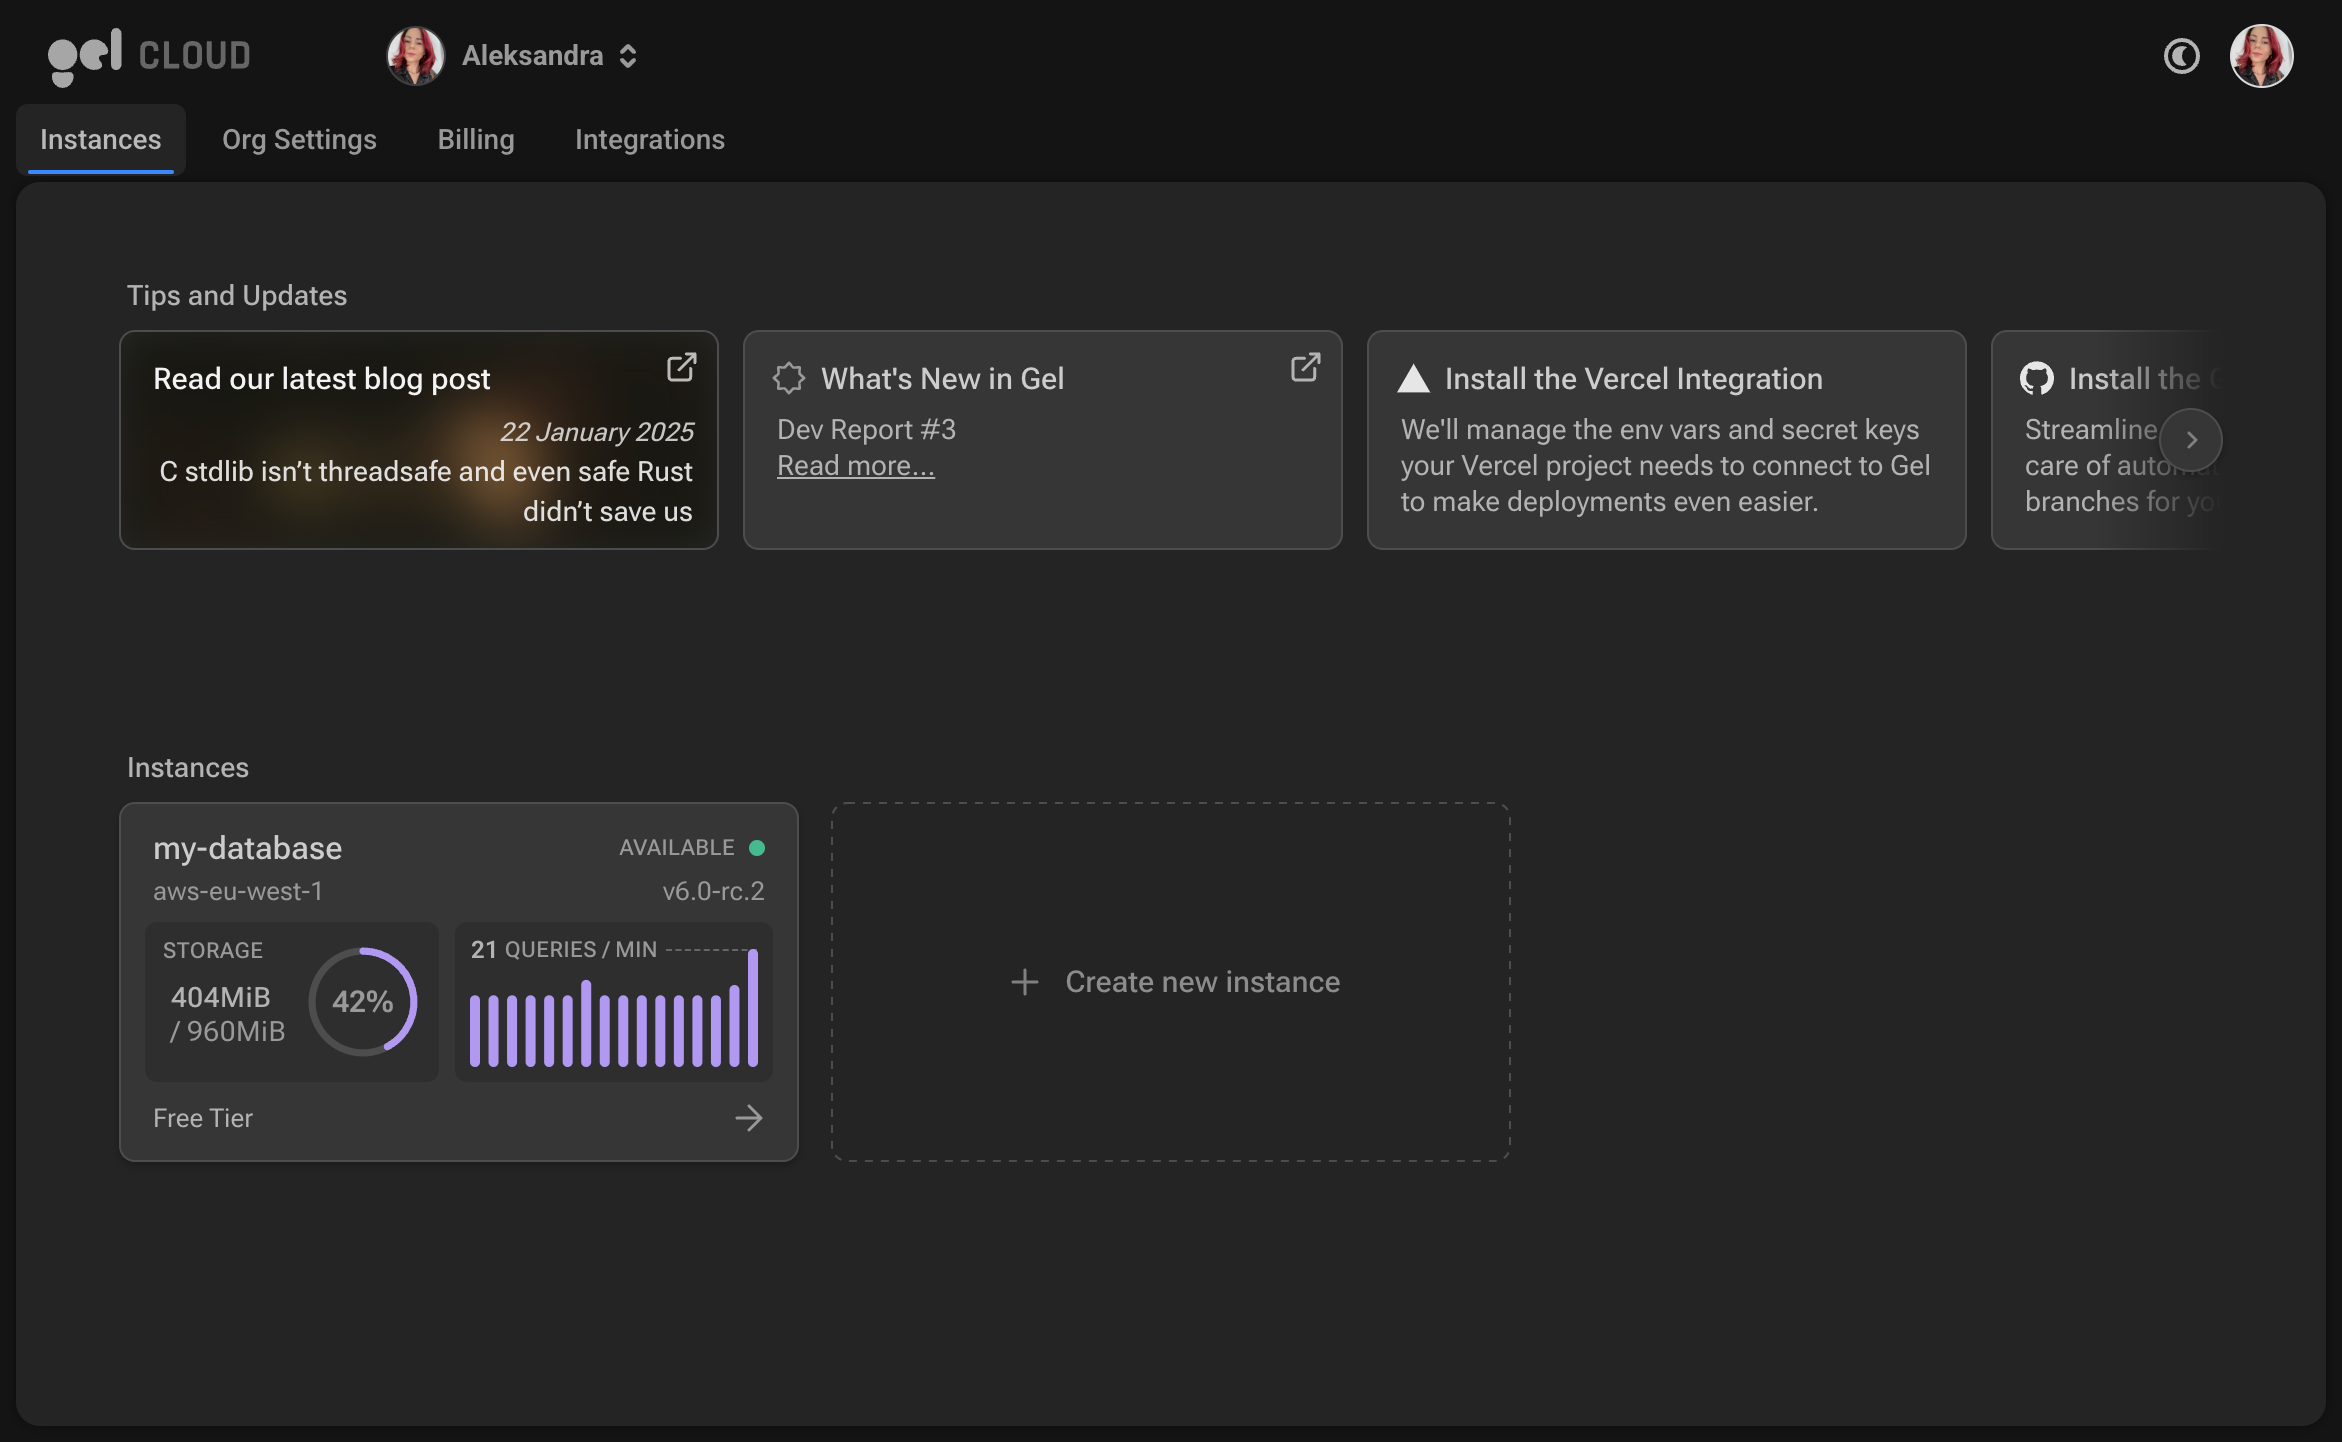Open the user profile avatar menu

pyautogui.click(x=2261, y=56)
